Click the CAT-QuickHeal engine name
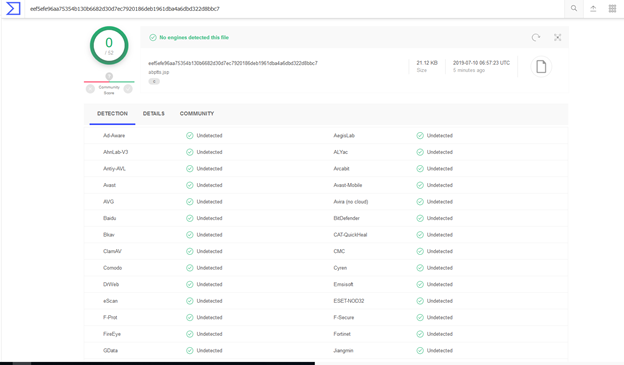The height and width of the screenshot is (365, 624). coord(350,235)
